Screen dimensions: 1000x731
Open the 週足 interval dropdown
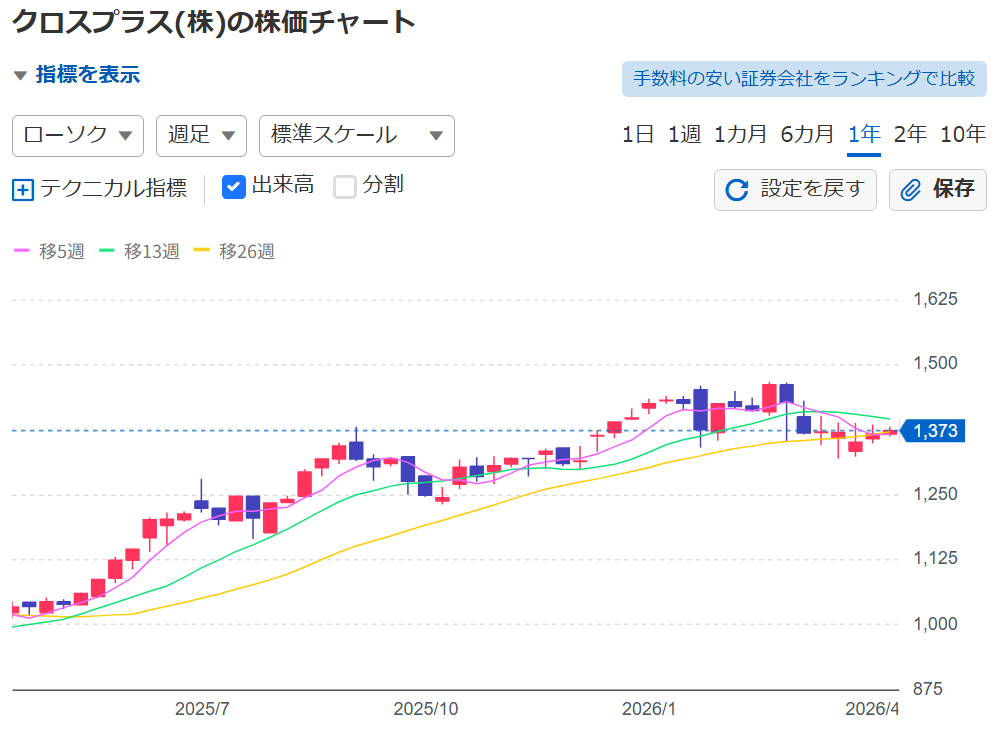tap(201, 136)
